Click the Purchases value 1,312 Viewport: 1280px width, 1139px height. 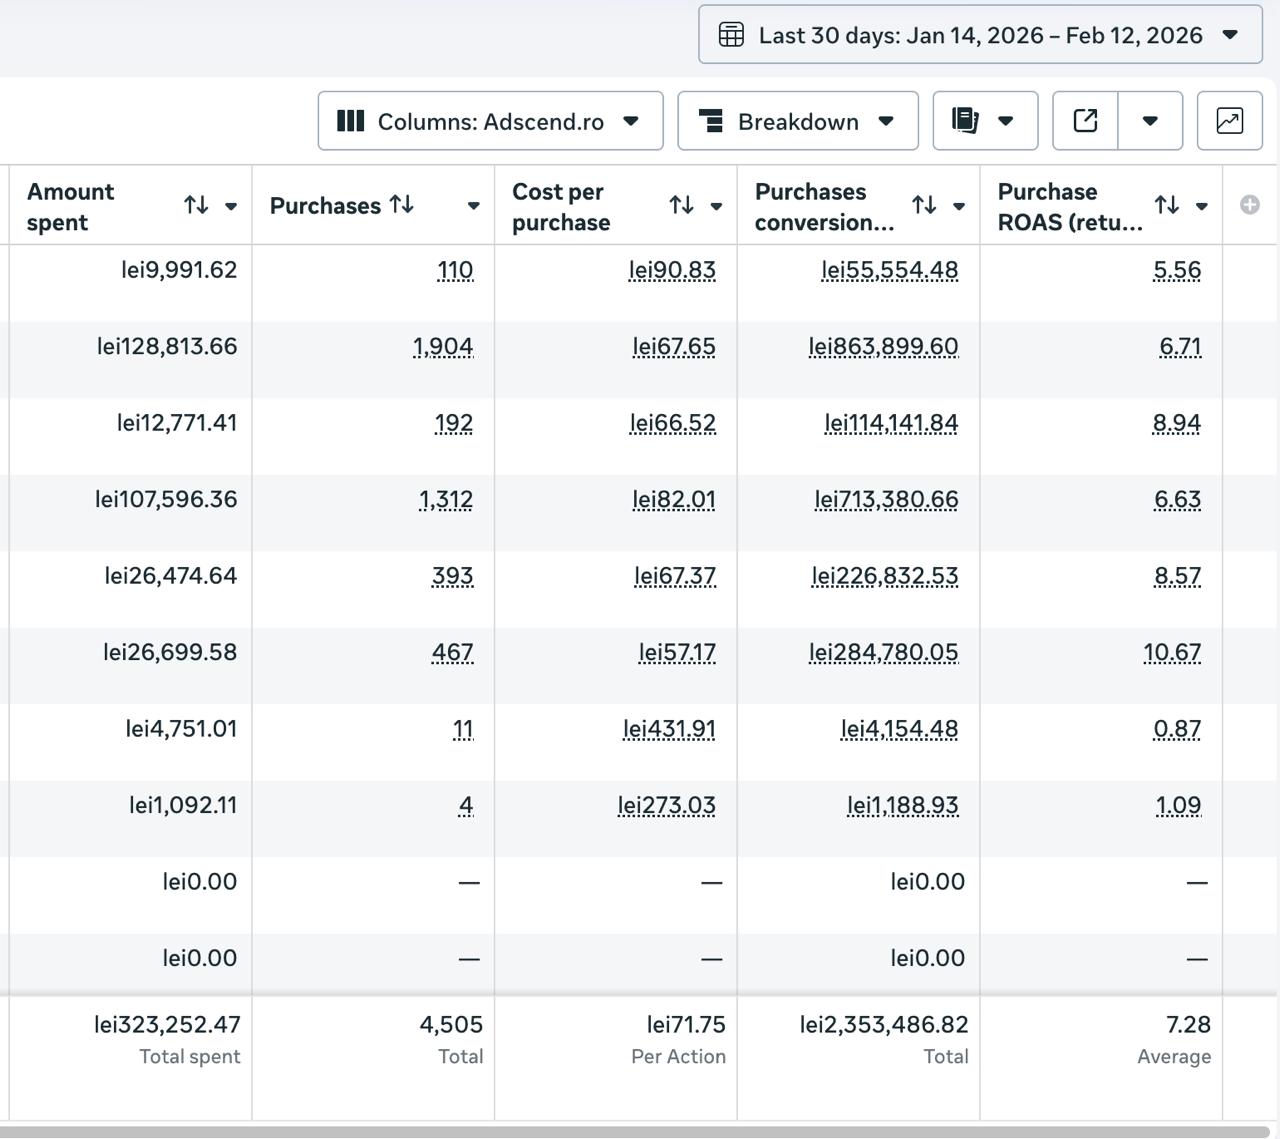coord(446,500)
